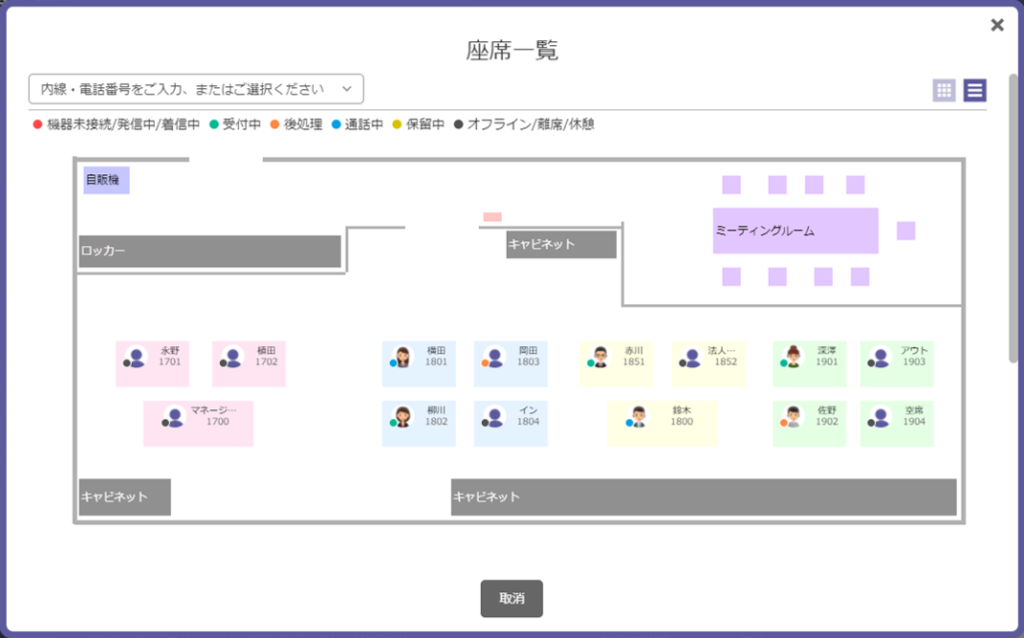Select the manager avatar at extension 1700
Image resolution: width=1024 pixels, height=638 pixels.
tap(174, 417)
